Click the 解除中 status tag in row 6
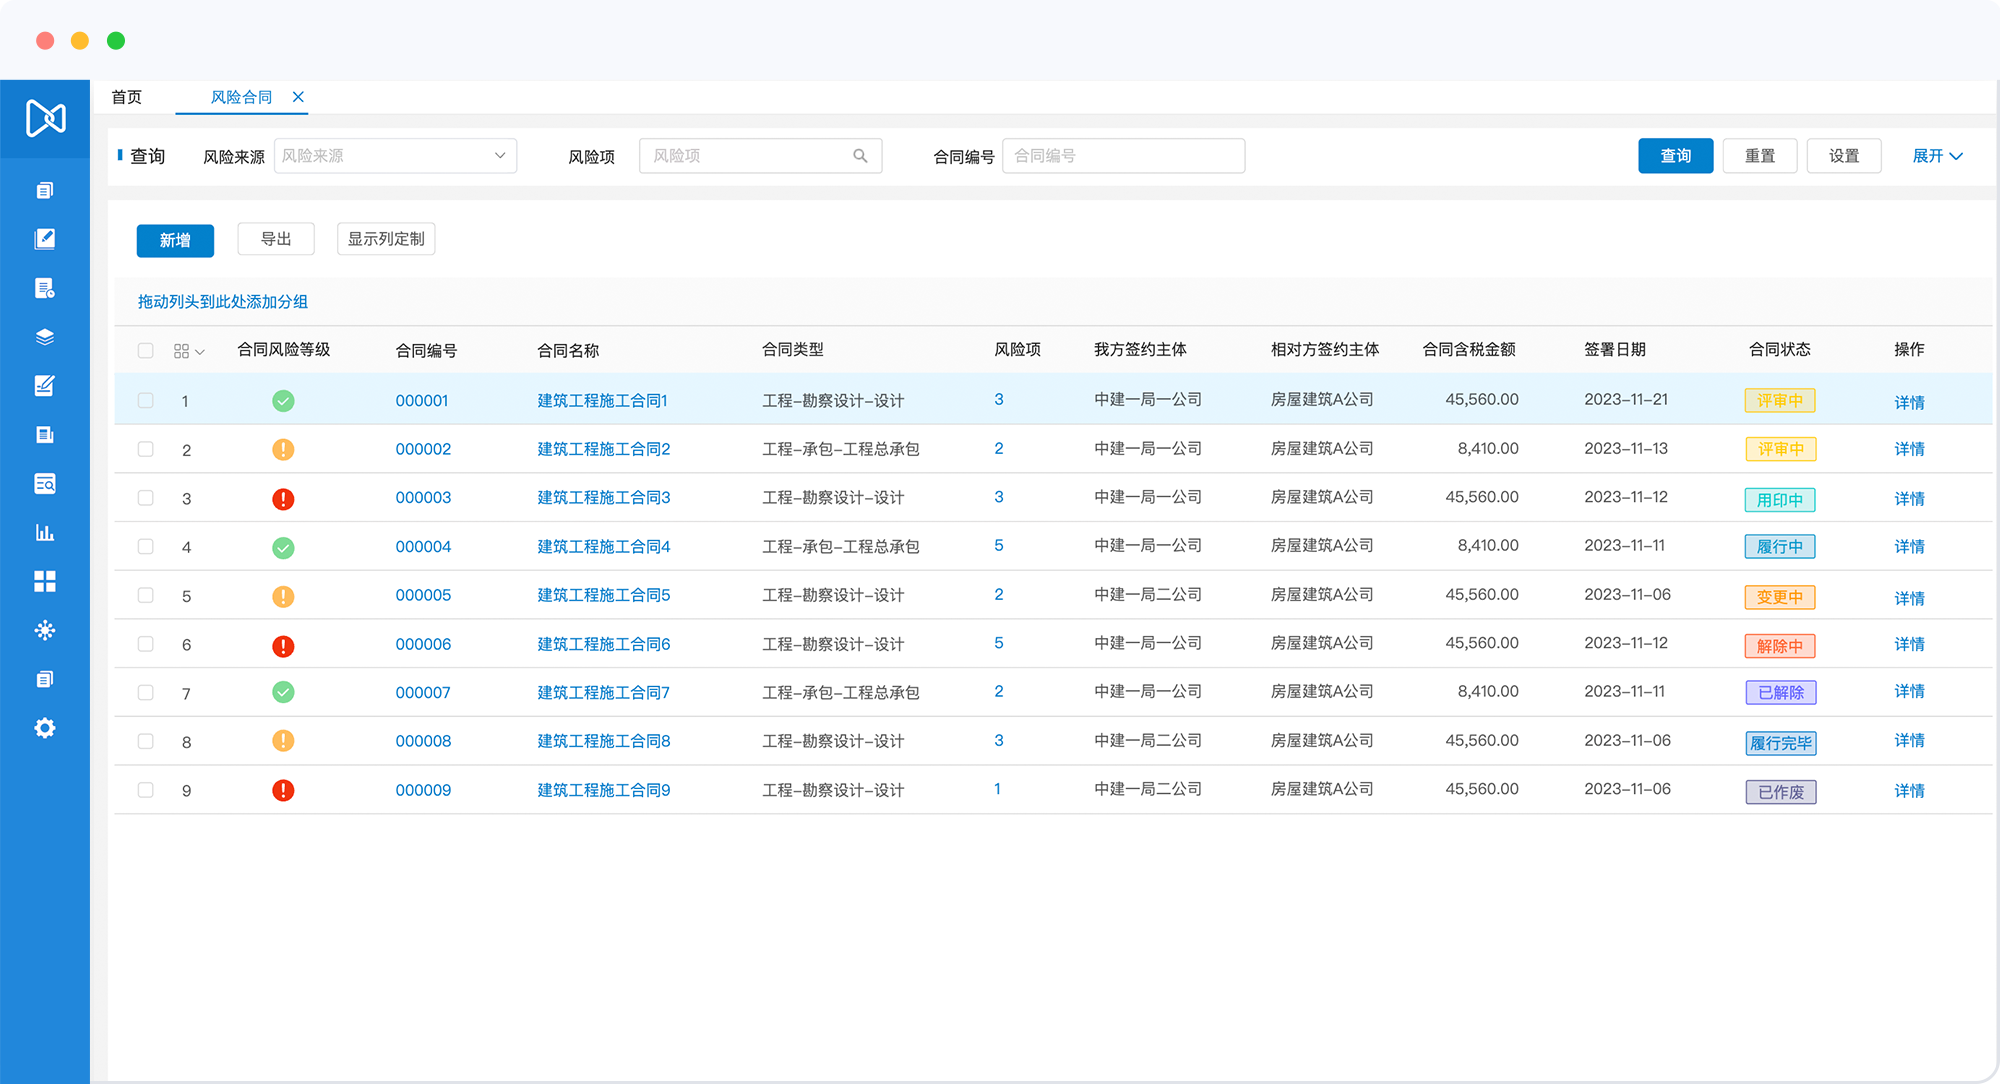This screenshot has width=2000, height=1084. point(1779,646)
